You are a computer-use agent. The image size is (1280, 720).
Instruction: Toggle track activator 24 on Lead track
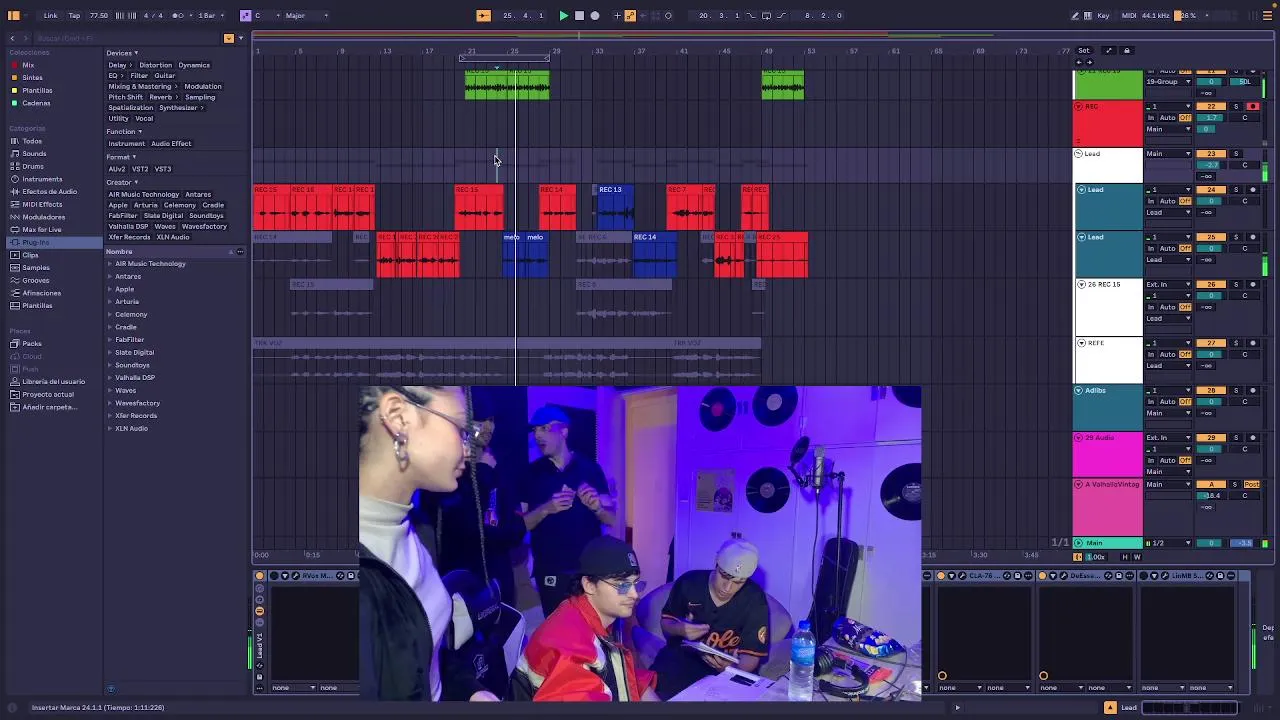(1211, 190)
